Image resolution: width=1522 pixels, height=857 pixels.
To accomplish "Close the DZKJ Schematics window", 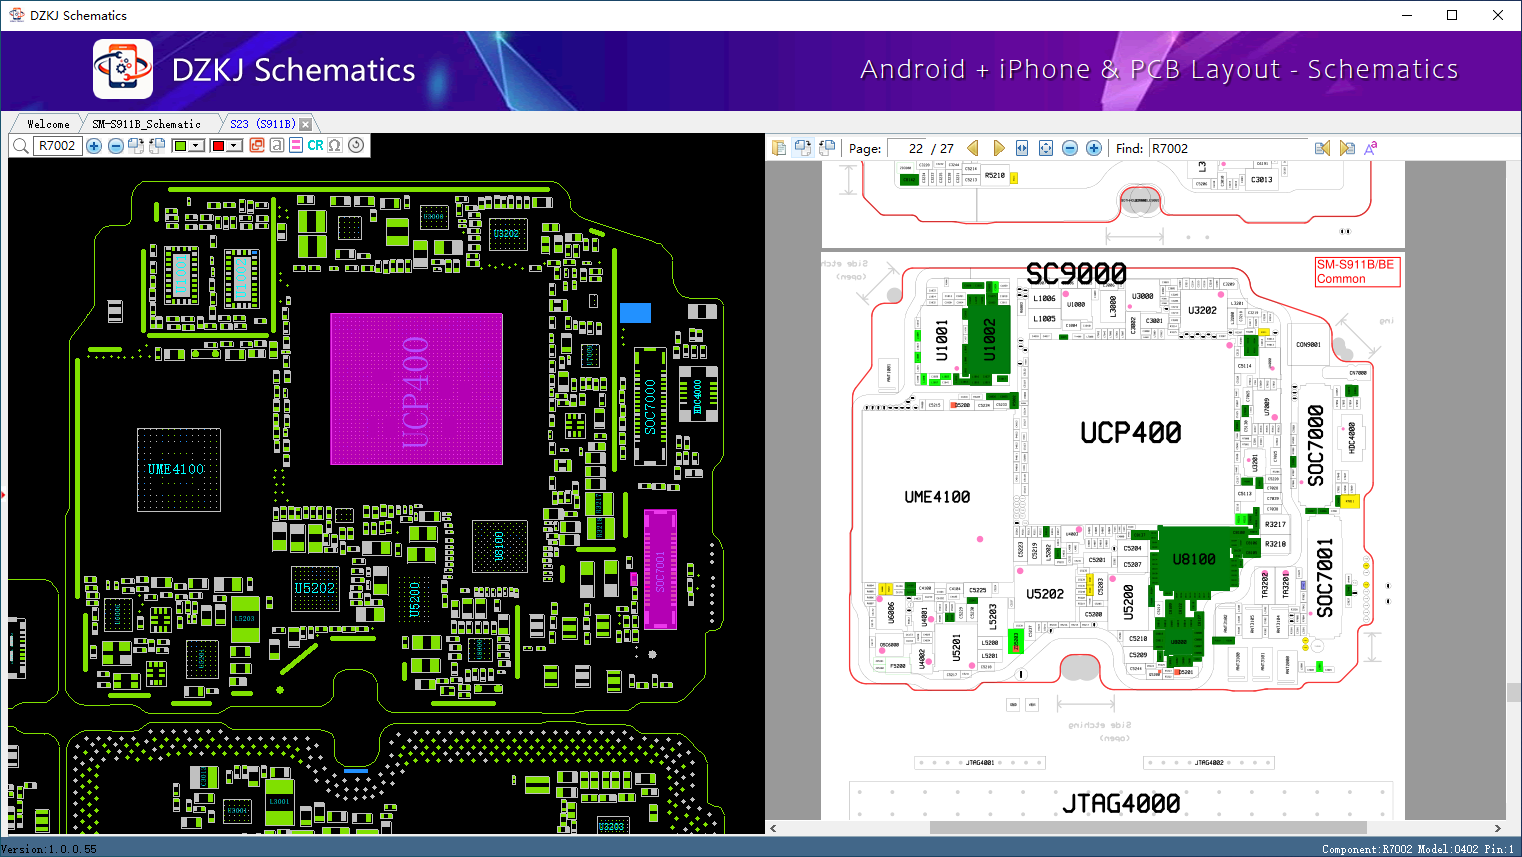I will (x=1498, y=15).
